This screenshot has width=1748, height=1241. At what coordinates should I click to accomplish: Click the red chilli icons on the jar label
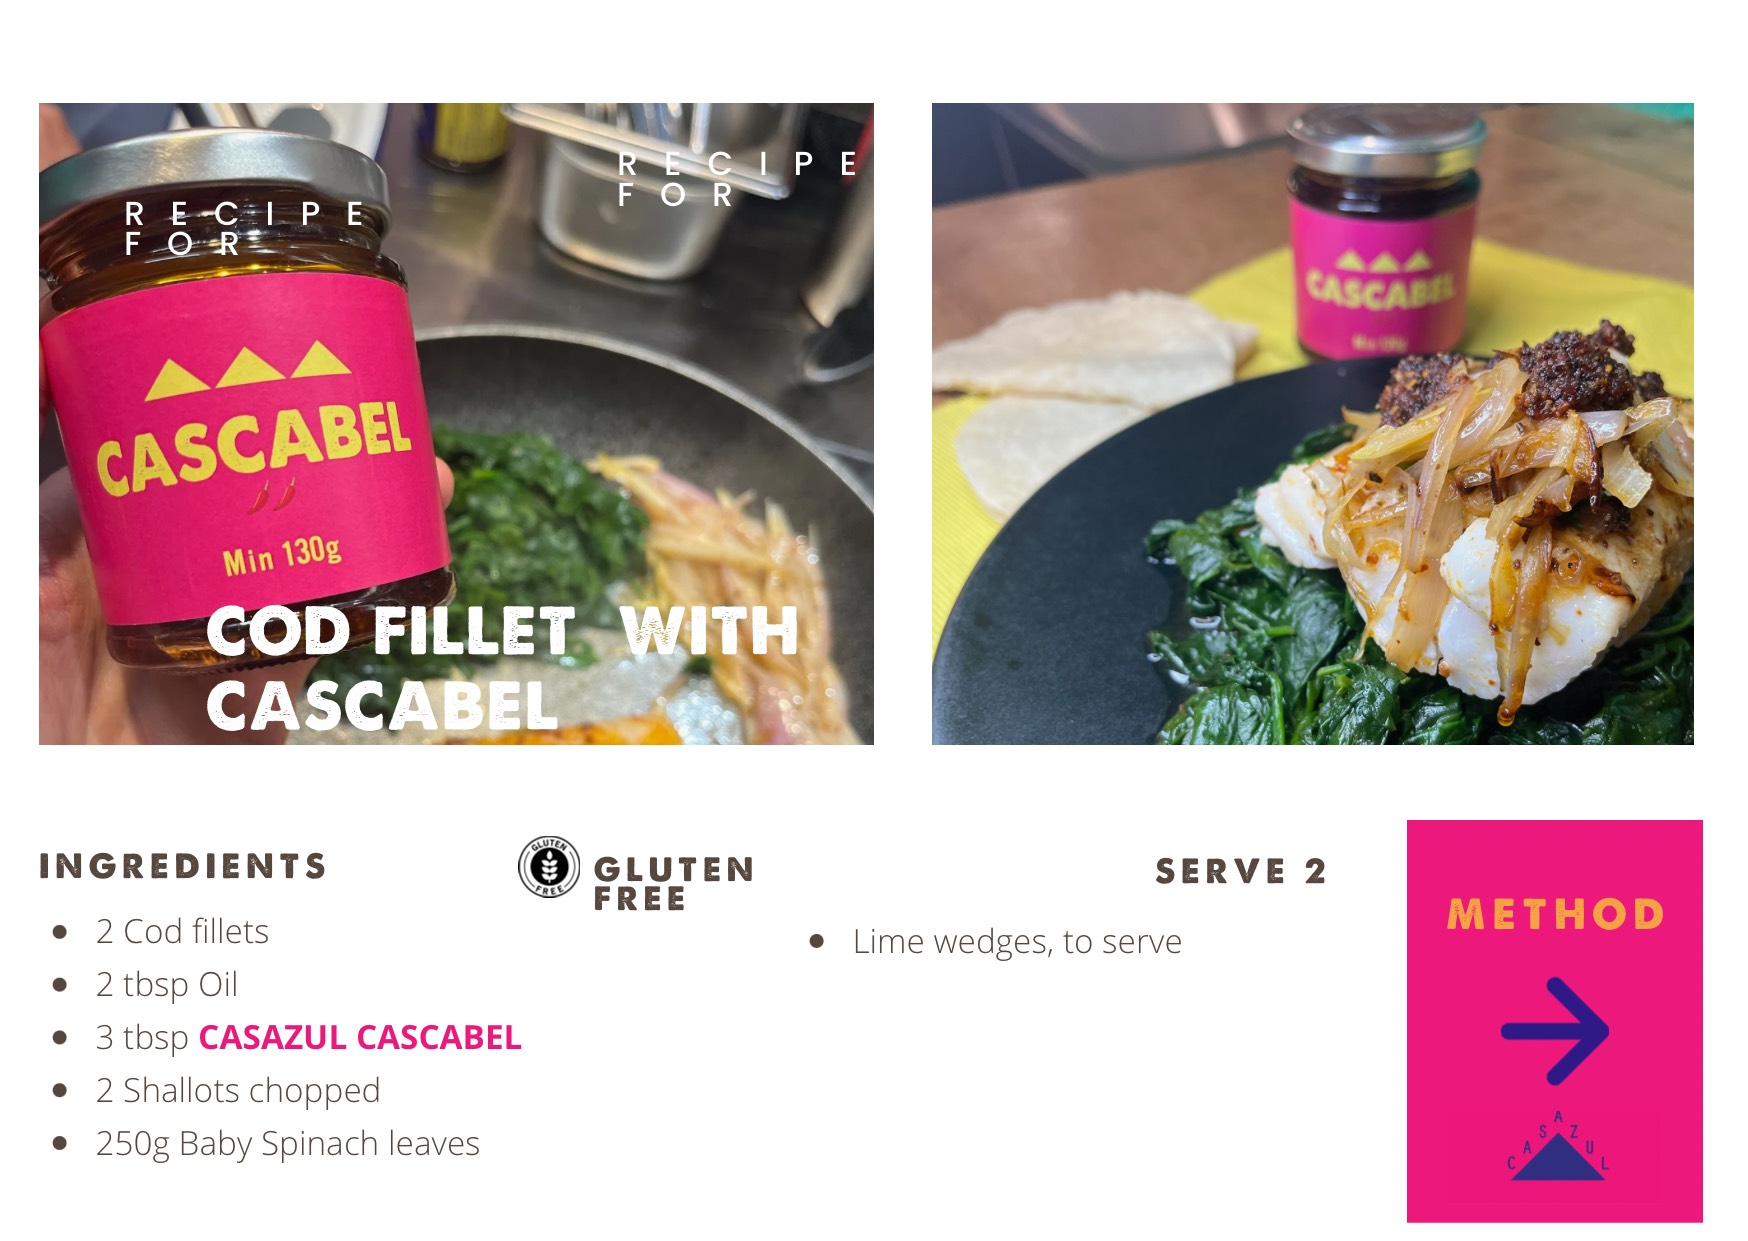click(272, 495)
